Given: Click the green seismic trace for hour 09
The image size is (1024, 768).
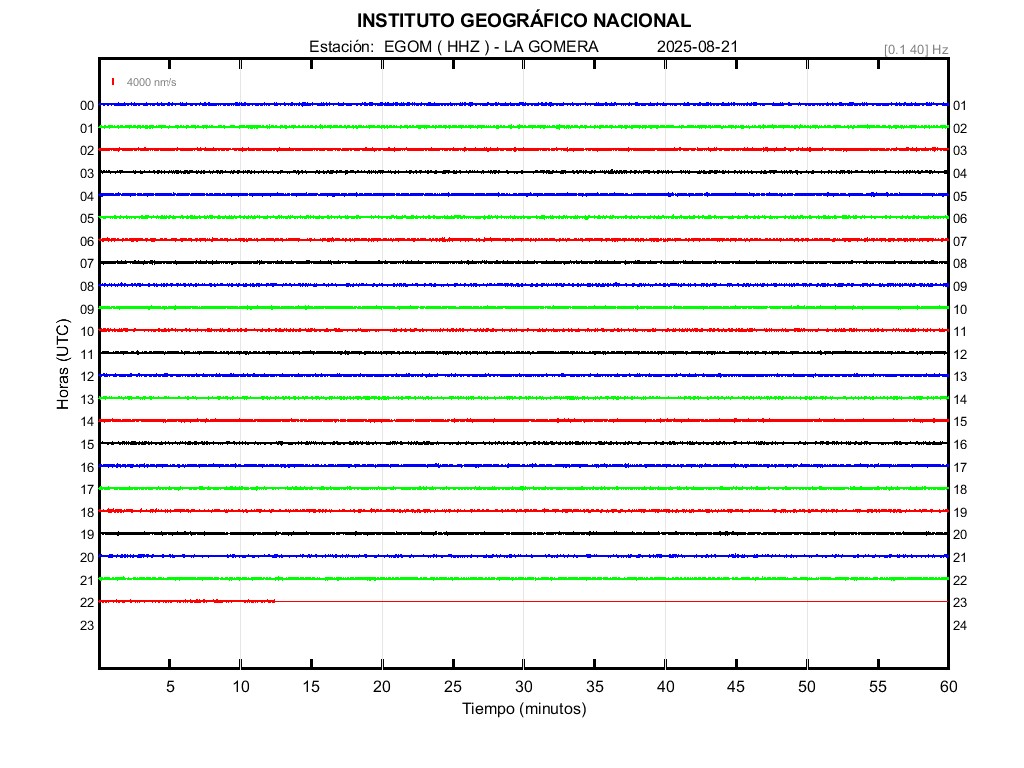Looking at the screenshot, I should 524,308.
